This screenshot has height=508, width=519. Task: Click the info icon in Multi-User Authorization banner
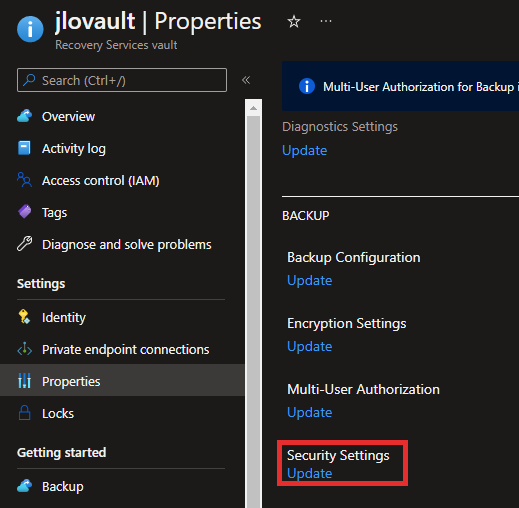click(307, 86)
